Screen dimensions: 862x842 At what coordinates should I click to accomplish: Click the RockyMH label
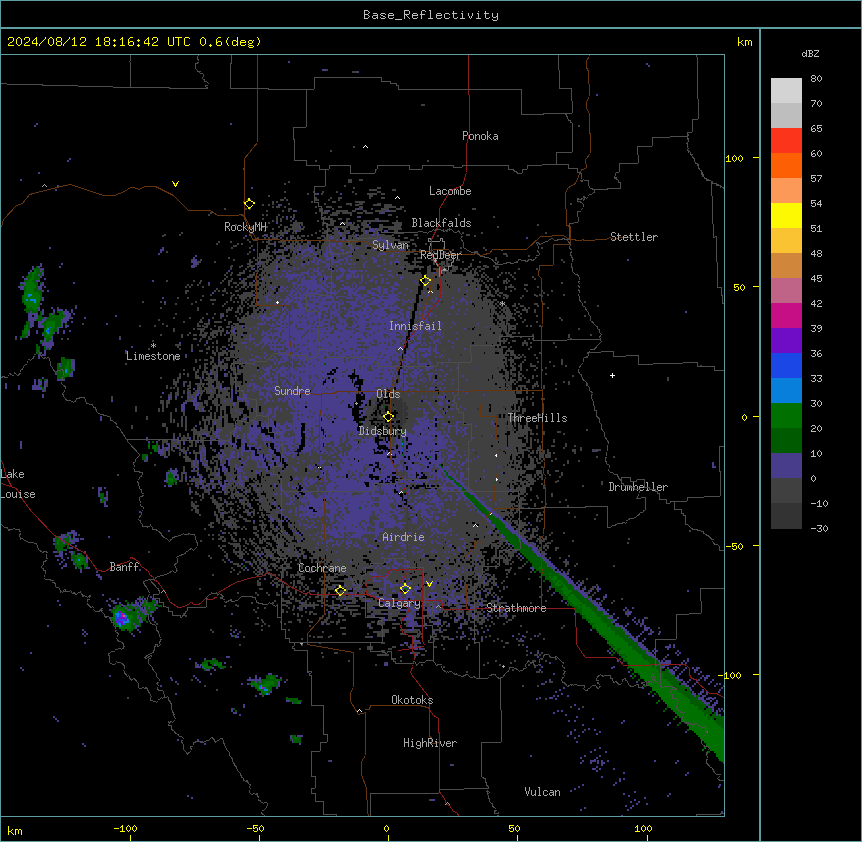245,227
